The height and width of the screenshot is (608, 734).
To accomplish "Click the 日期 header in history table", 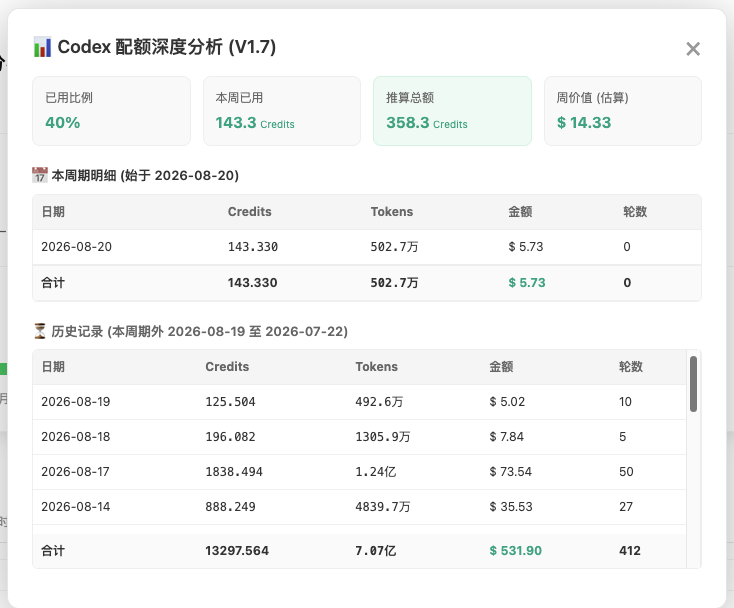I will pyautogui.click(x=53, y=366).
